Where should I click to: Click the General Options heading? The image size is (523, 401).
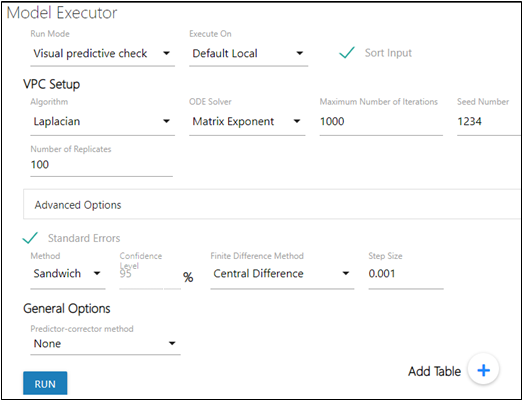[x=67, y=308]
